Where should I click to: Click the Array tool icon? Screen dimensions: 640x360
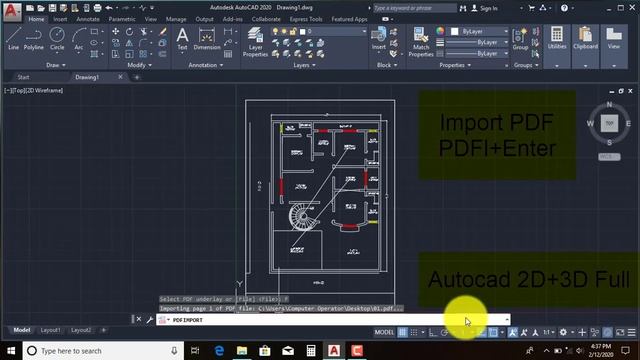(x=143, y=54)
